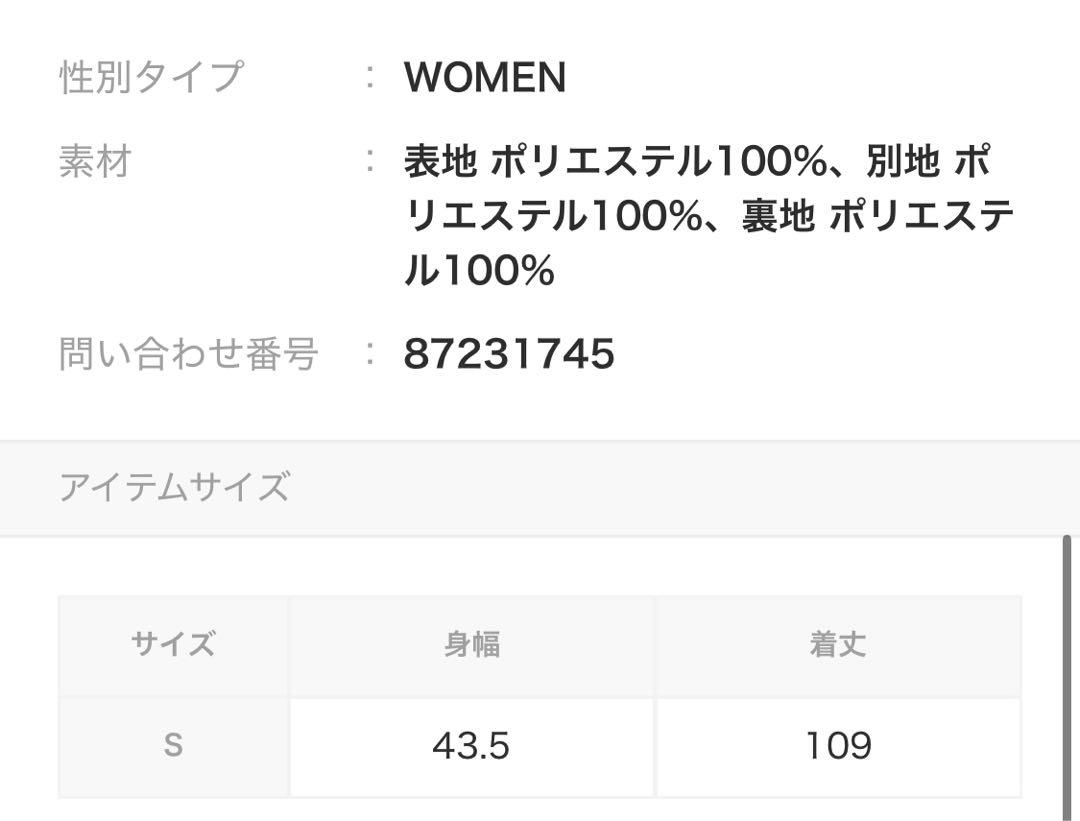
Task: Click the 着丈 column header
Action: click(x=838, y=645)
